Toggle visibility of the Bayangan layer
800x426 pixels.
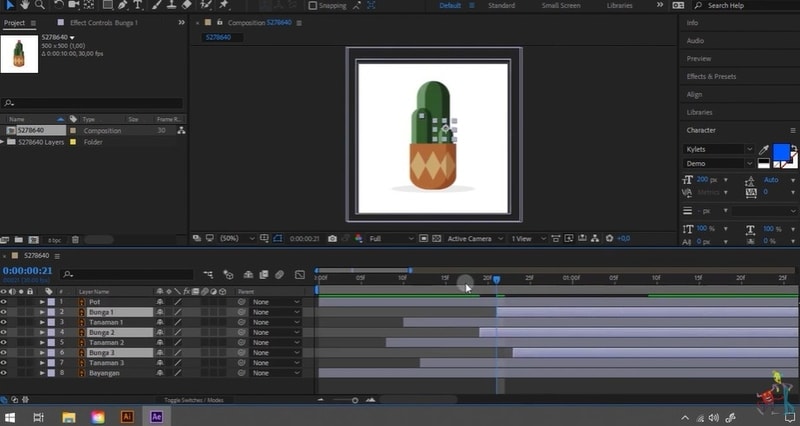[5, 373]
